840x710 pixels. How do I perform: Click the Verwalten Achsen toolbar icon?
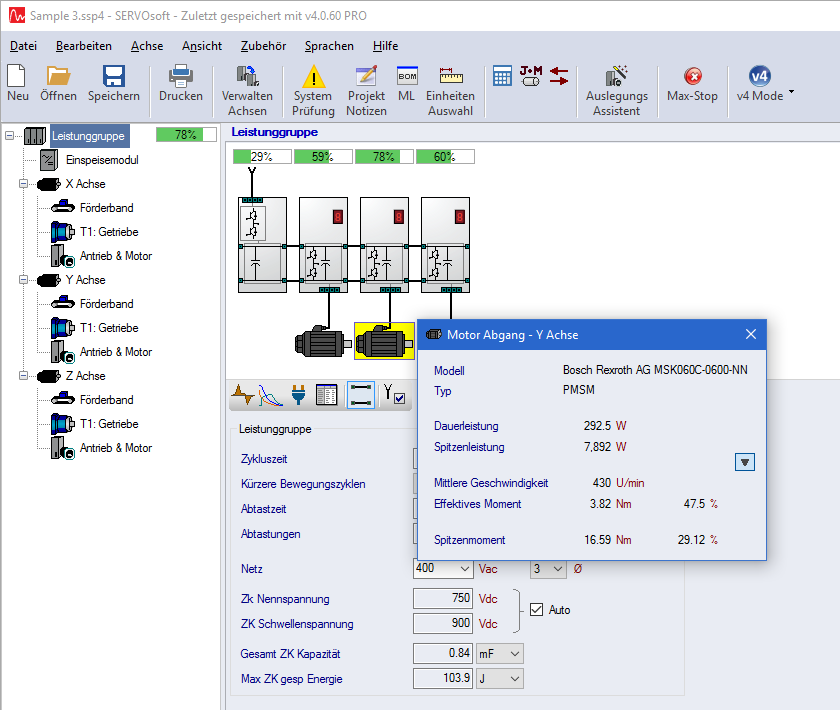click(247, 77)
